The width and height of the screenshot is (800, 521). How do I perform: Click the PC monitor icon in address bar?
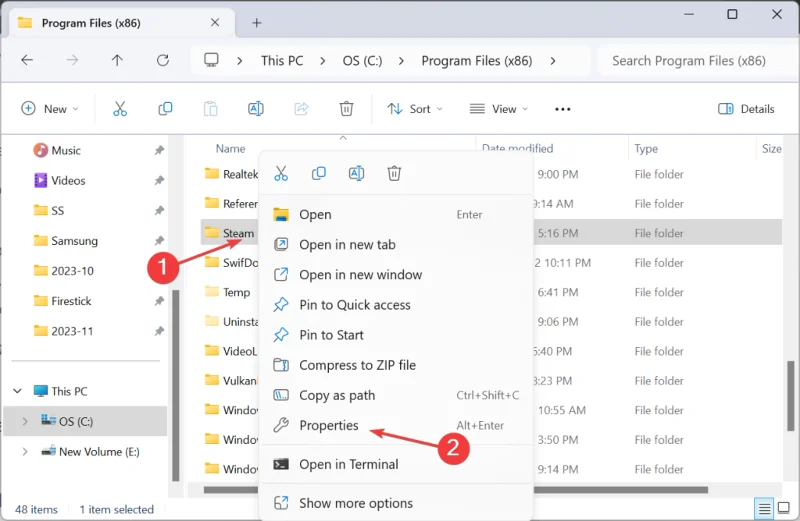(x=211, y=60)
